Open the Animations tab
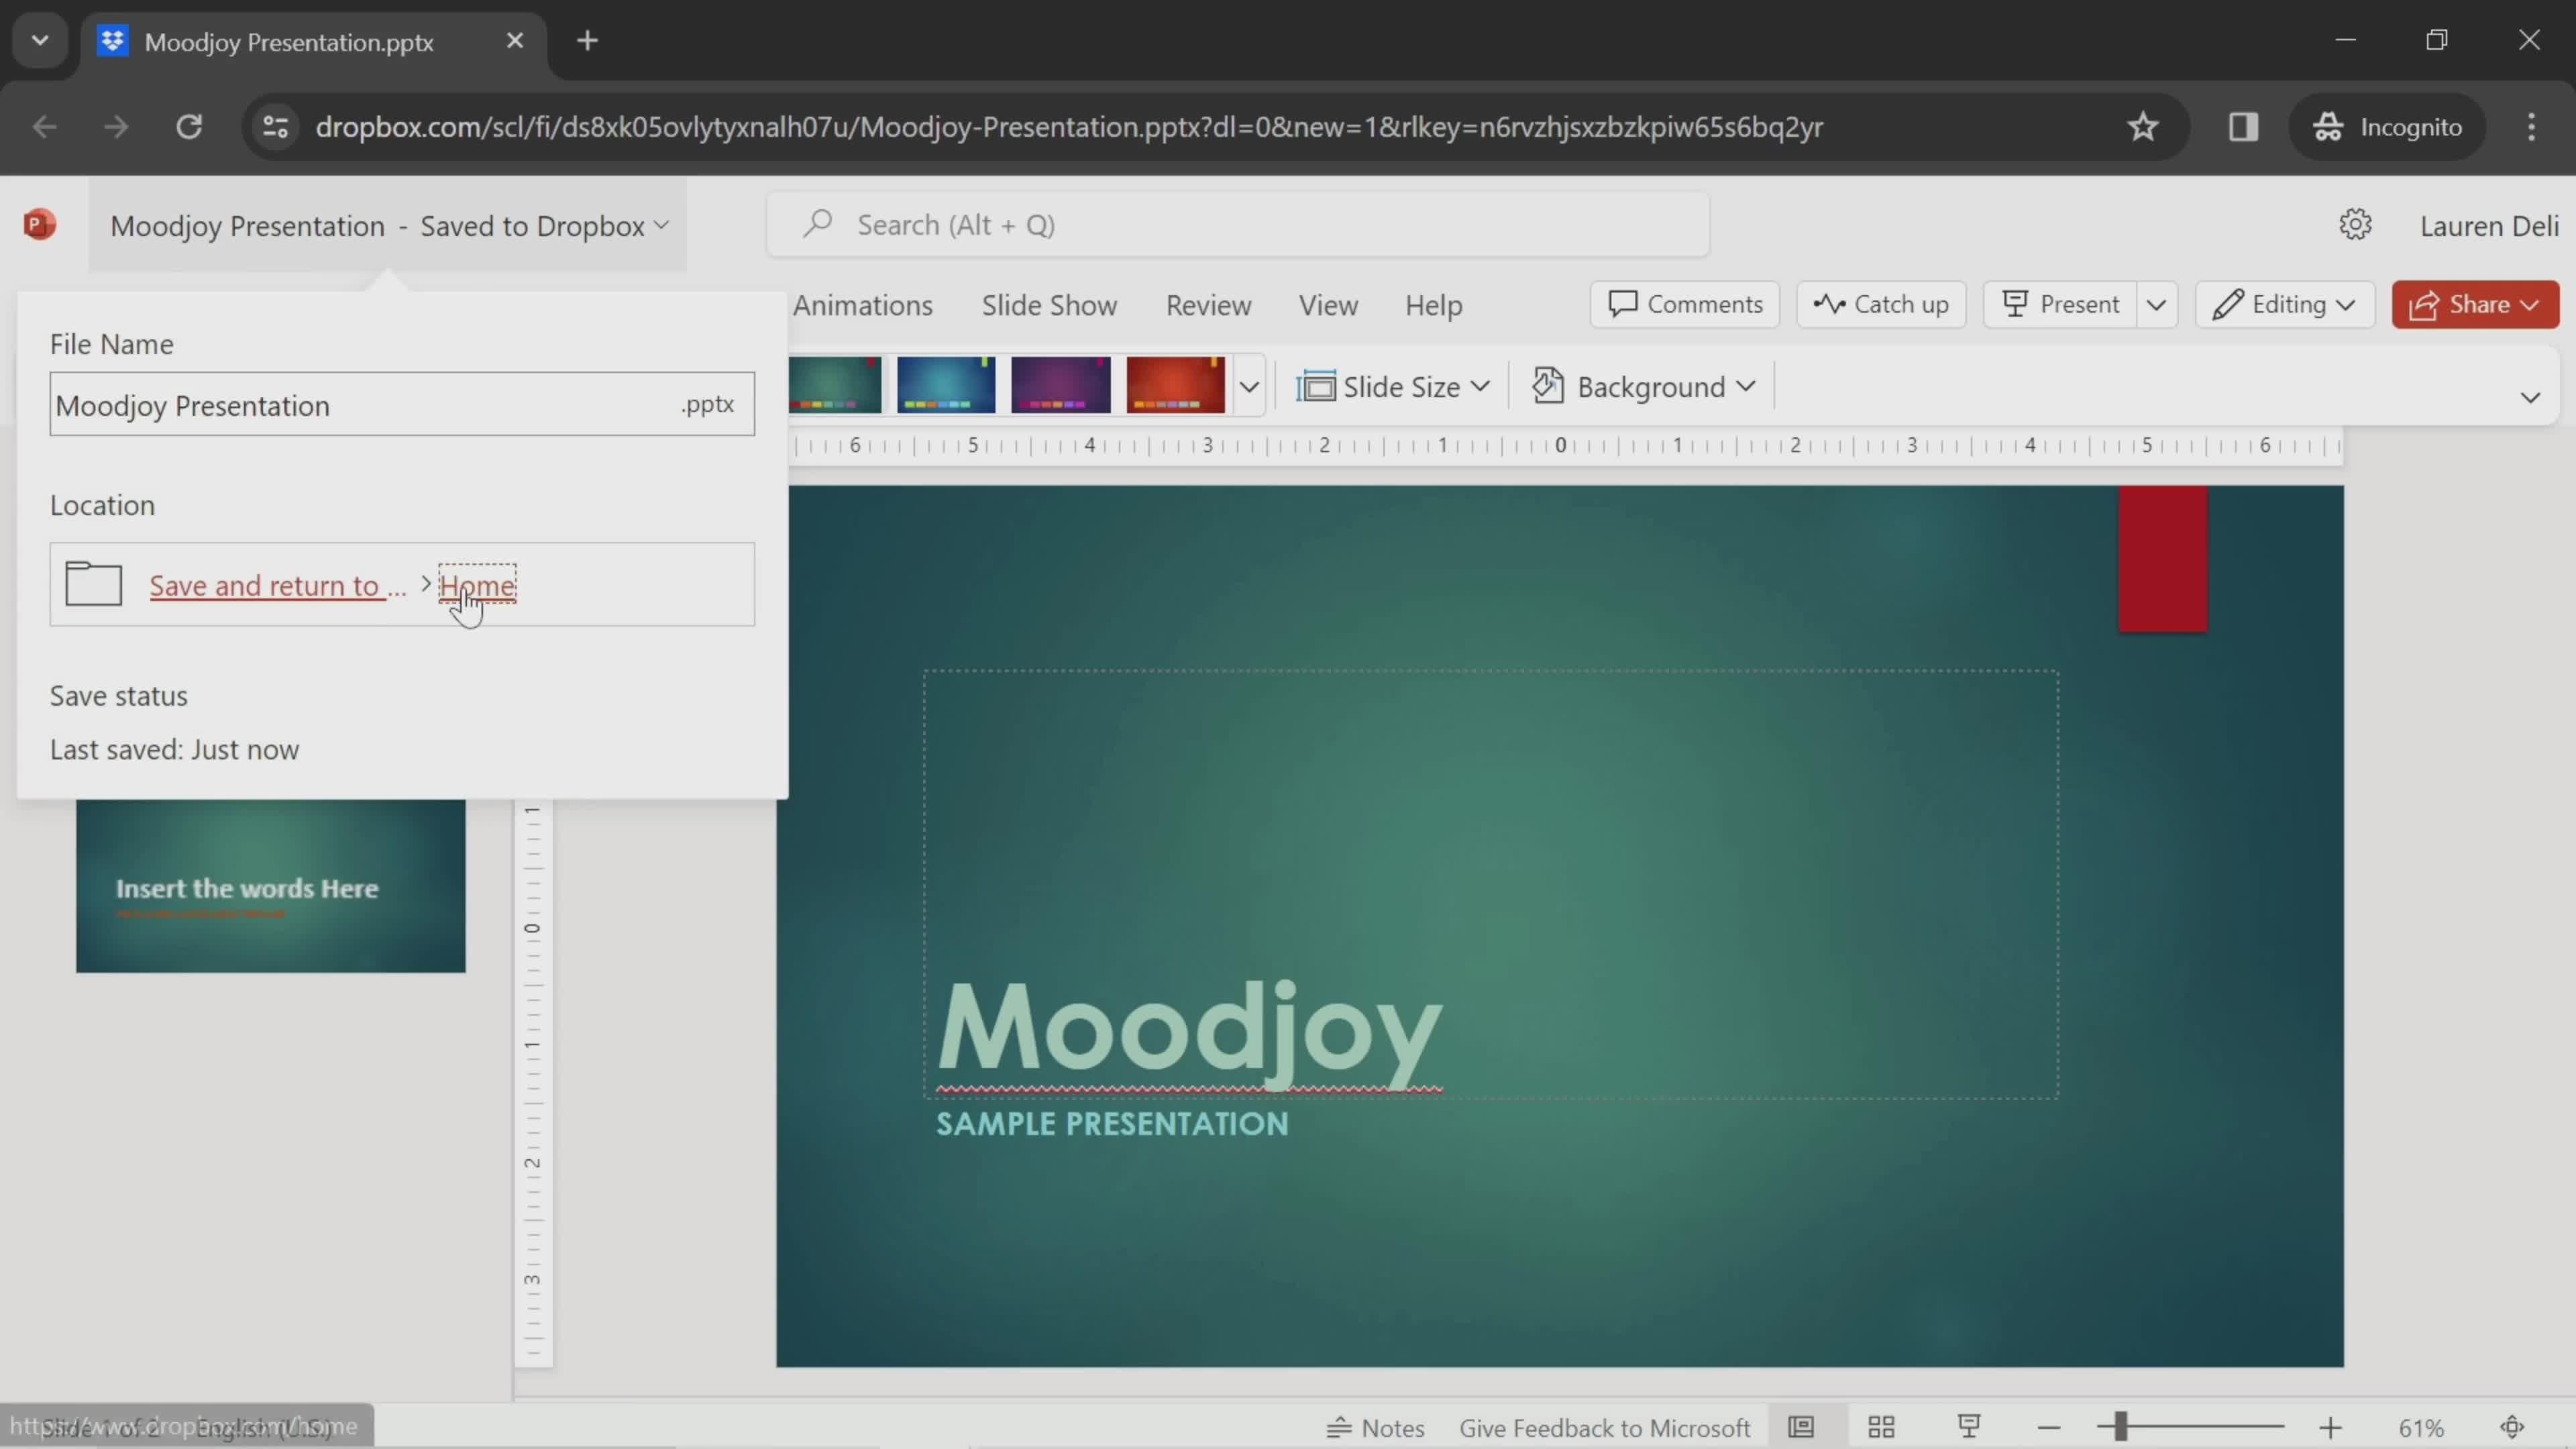Image resolution: width=2576 pixels, height=1449 pixels. point(862,305)
